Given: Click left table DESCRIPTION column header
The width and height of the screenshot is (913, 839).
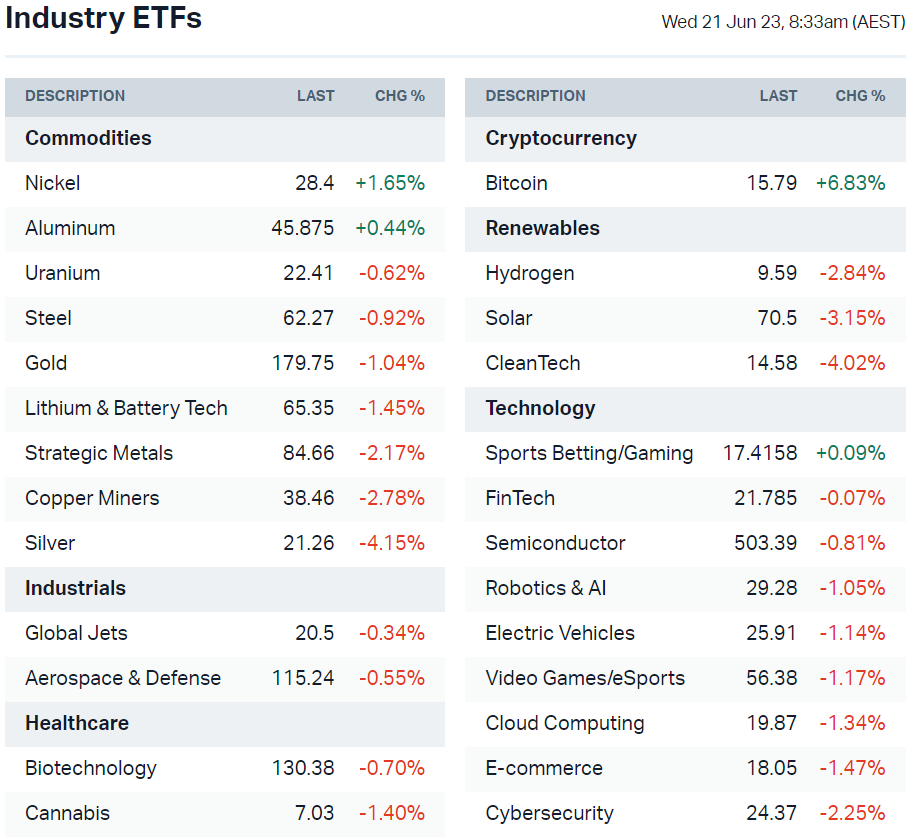Looking at the screenshot, I should (75, 96).
